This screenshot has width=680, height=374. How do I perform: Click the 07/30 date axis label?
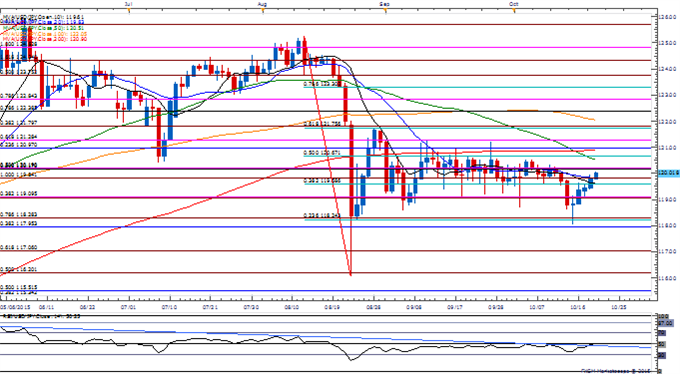click(x=252, y=306)
